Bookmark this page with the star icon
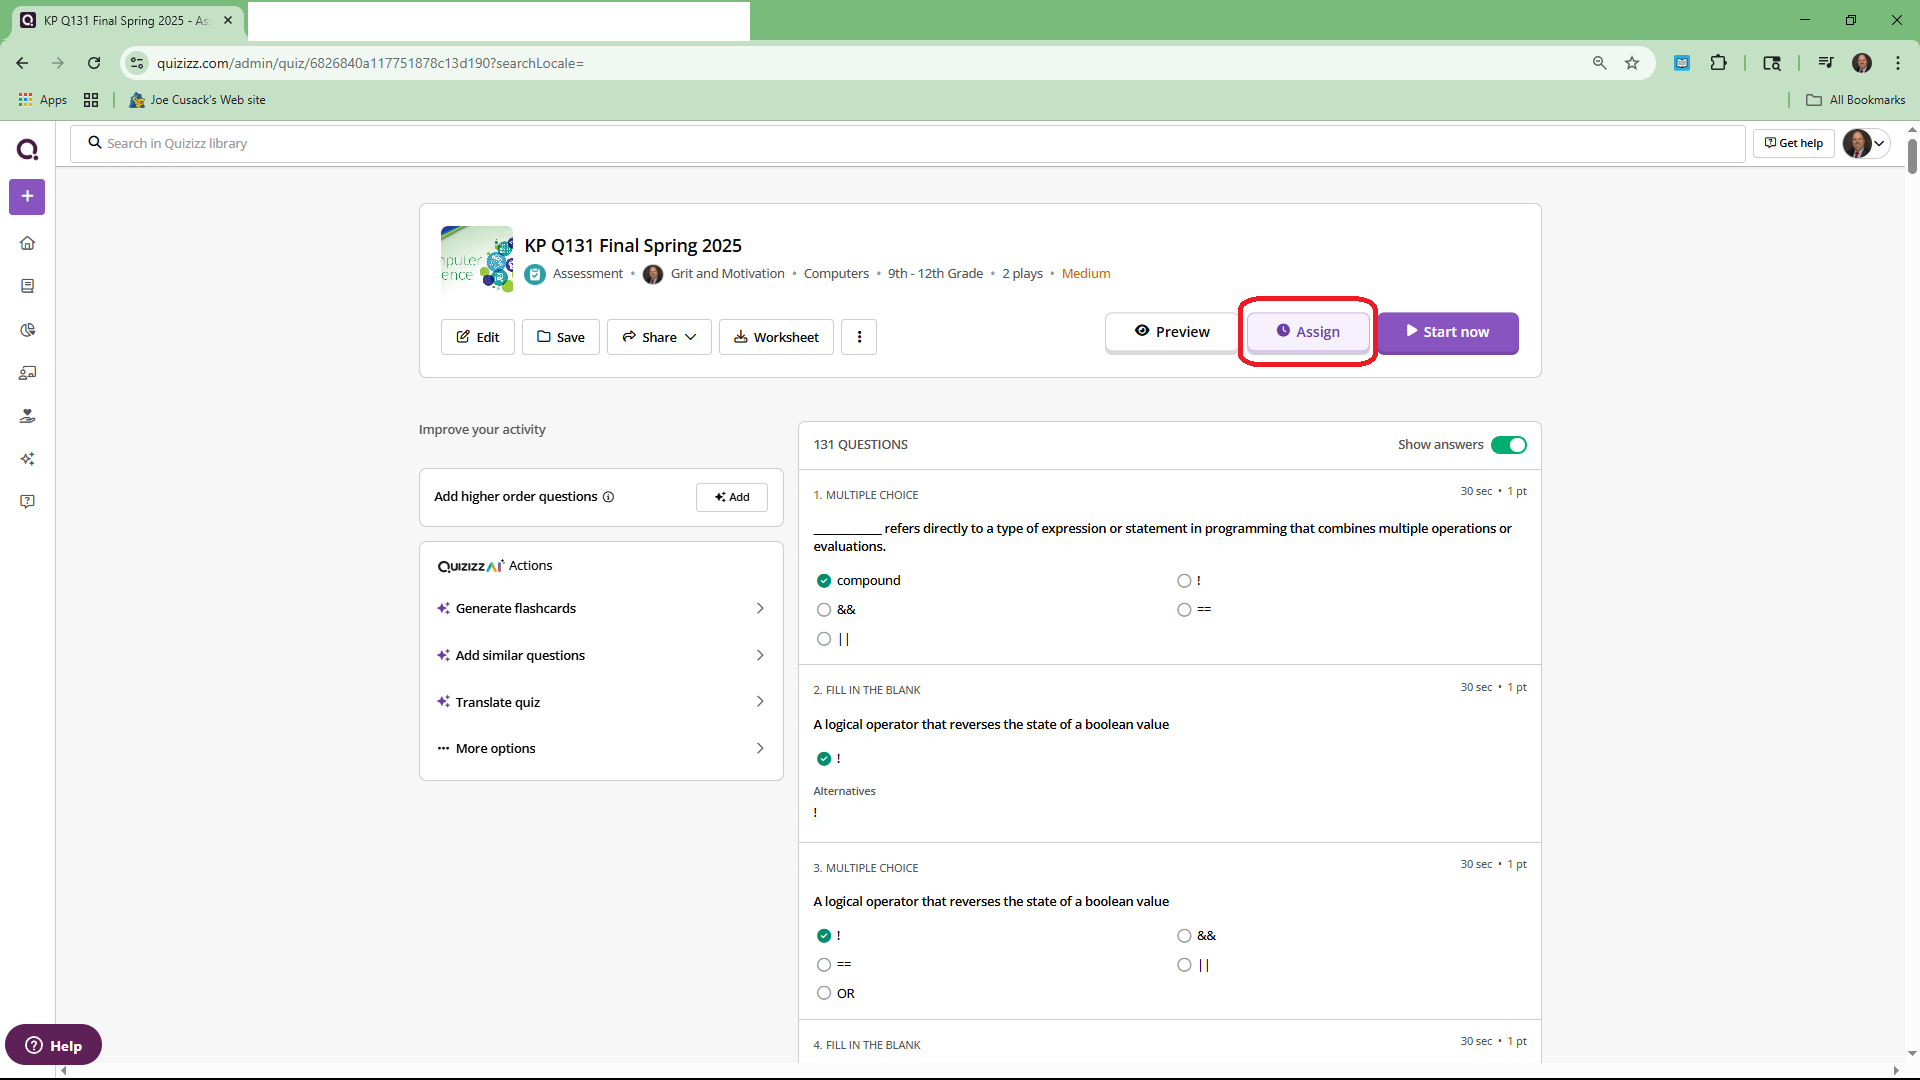Screen dimensions: 1920x1080 click(x=1632, y=63)
